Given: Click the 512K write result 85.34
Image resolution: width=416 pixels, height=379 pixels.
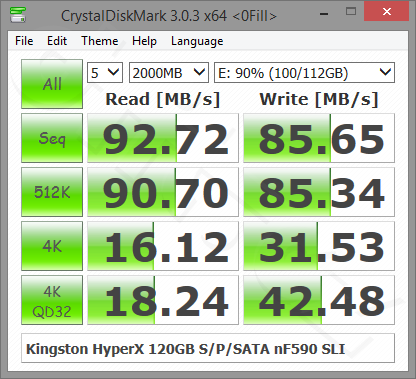Looking at the screenshot, I should [319, 192].
